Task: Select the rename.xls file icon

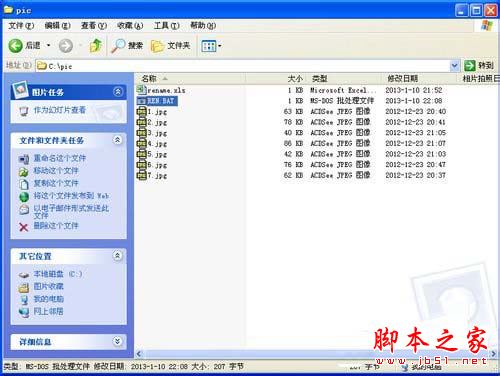Action: pos(142,90)
